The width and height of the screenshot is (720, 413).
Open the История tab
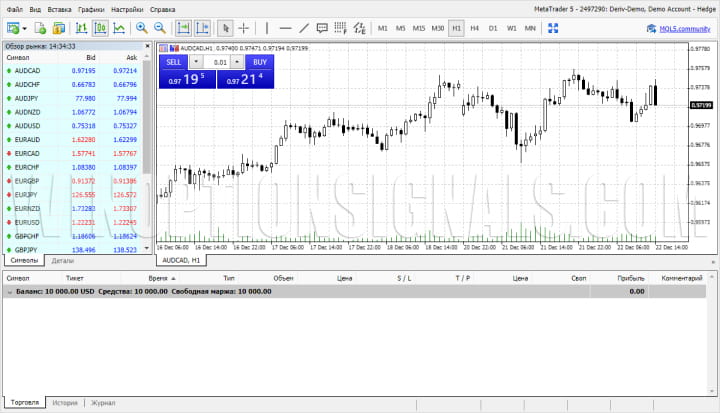pos(65,403)
